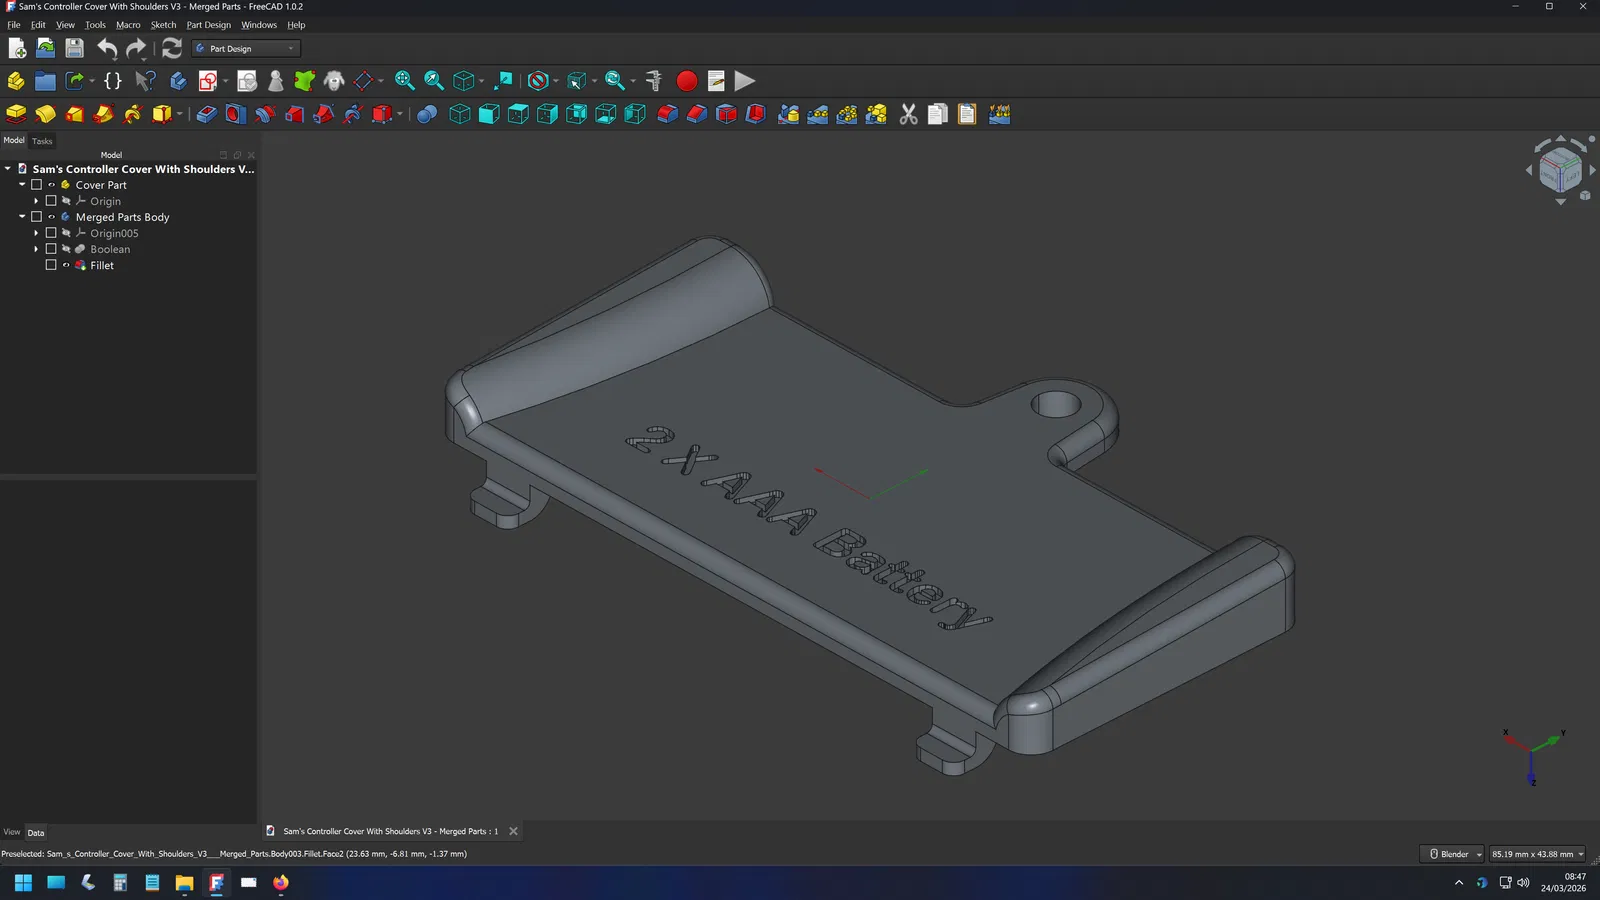This screenshot has width=1600, height=900.
Task: Open the Windows Start menu
Action: coord(23,882)
